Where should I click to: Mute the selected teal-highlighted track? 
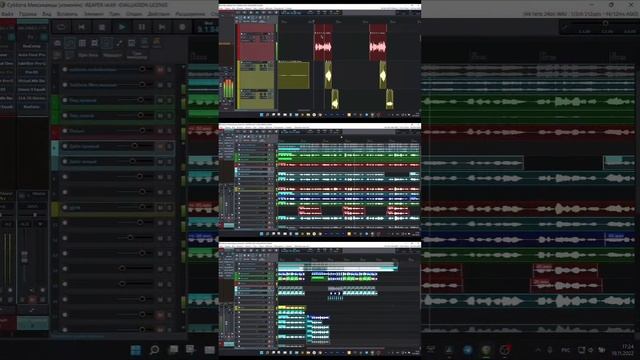[x=160, y=146]
